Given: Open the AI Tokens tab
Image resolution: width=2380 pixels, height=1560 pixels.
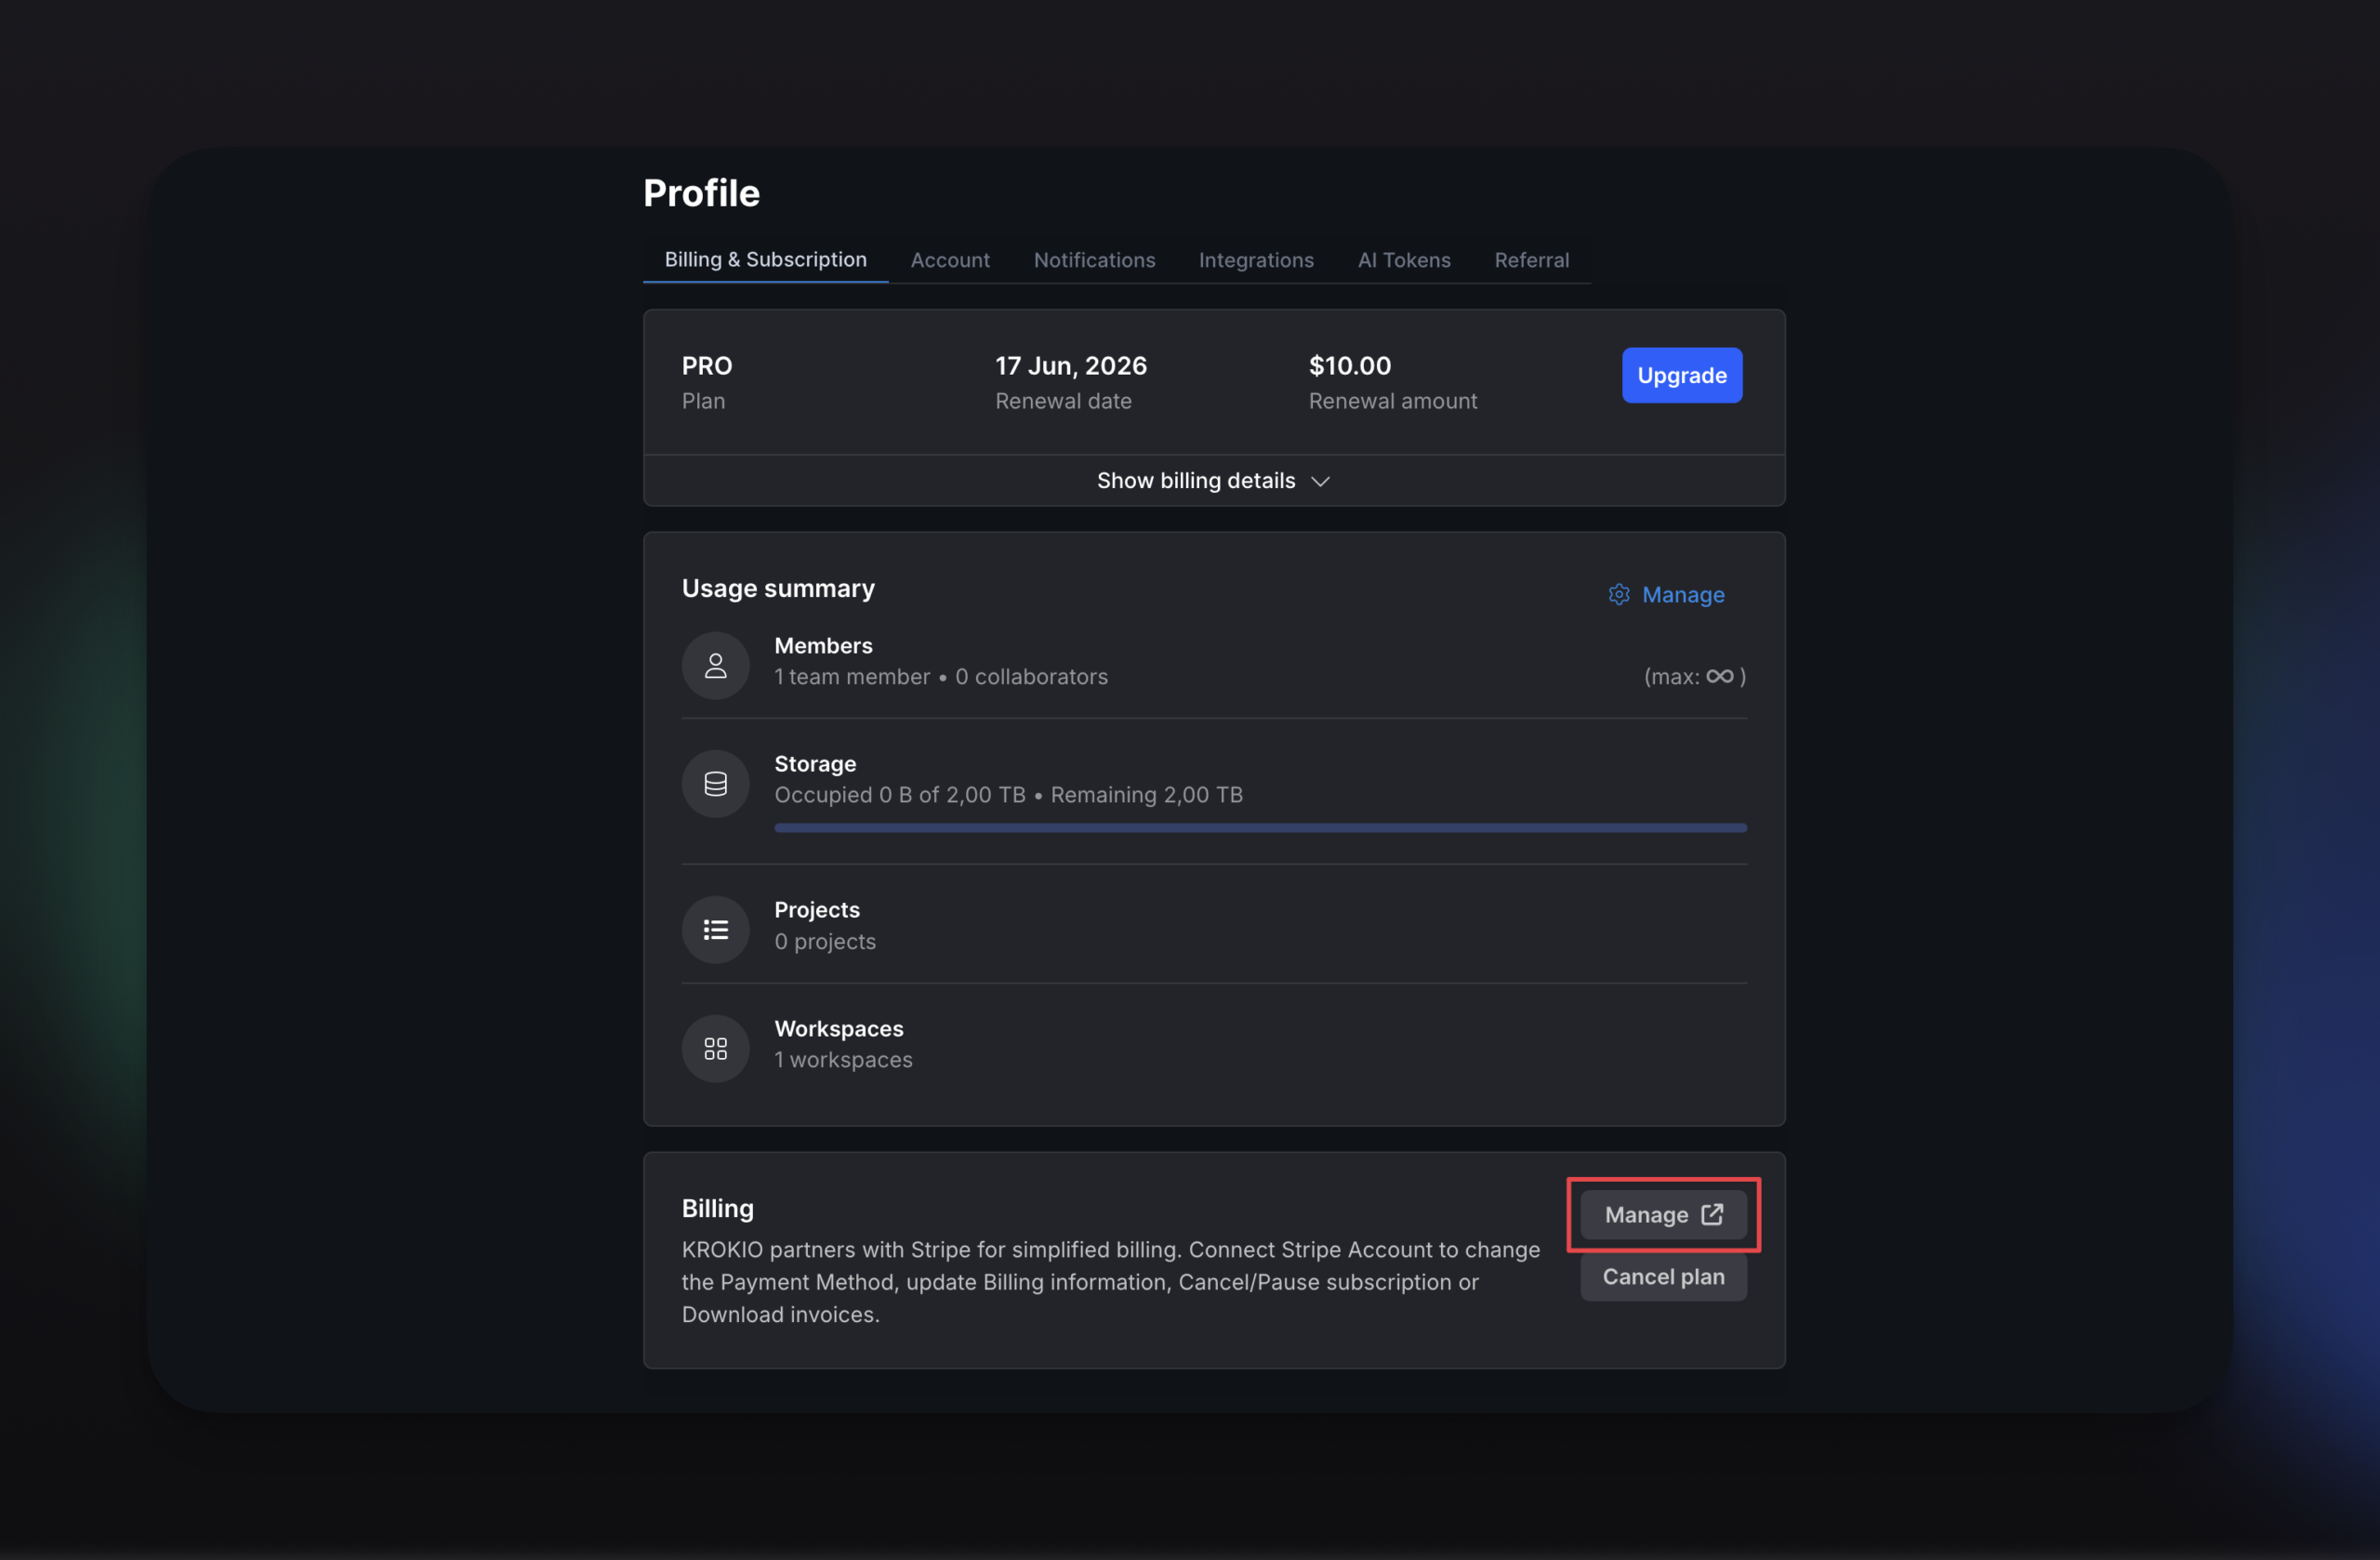Looking at the screenshot, I should pyautogui.click(x=1404, y=259).
